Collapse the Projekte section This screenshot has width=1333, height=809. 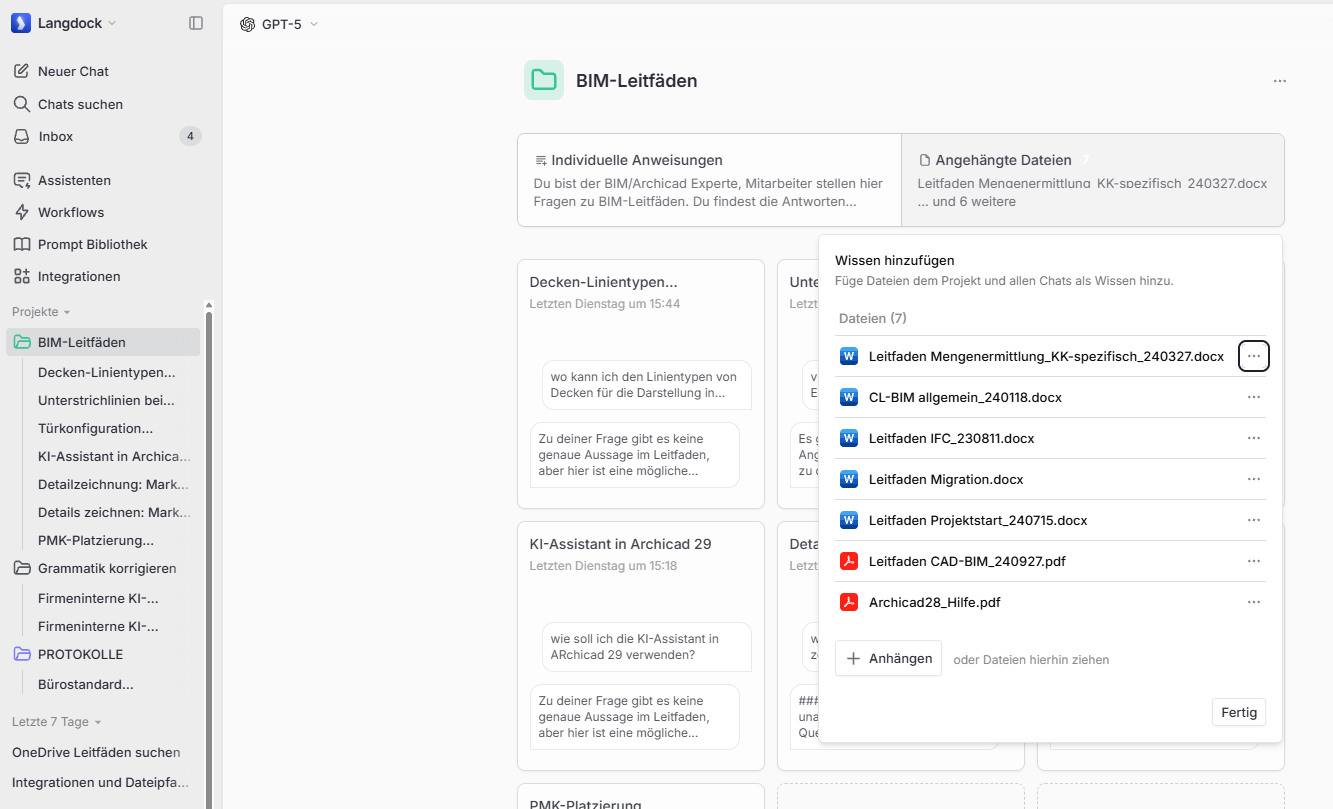point(41,312)
